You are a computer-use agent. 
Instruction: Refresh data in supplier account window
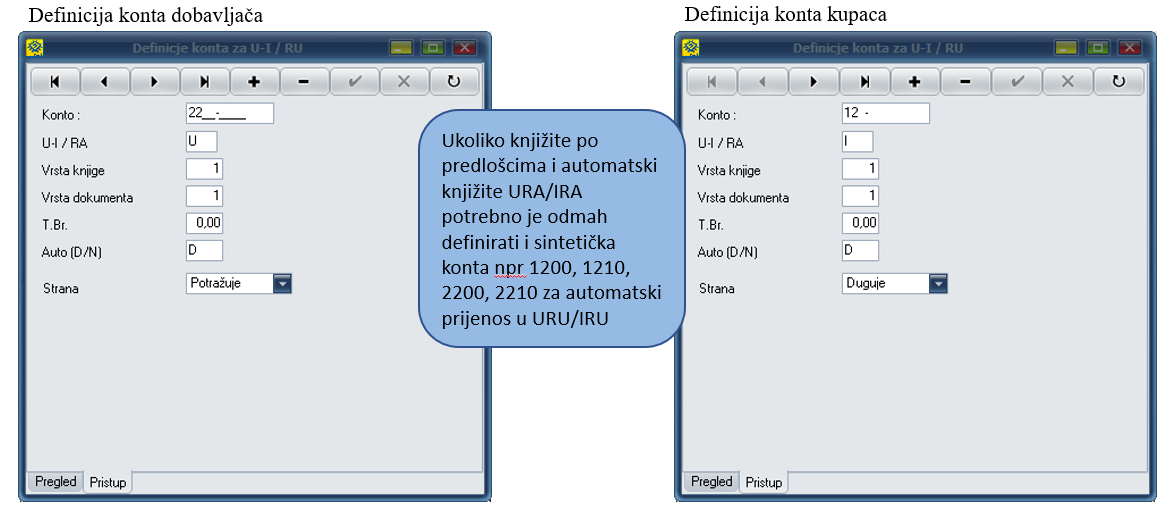pyautogui.click(x=455, y=81)
